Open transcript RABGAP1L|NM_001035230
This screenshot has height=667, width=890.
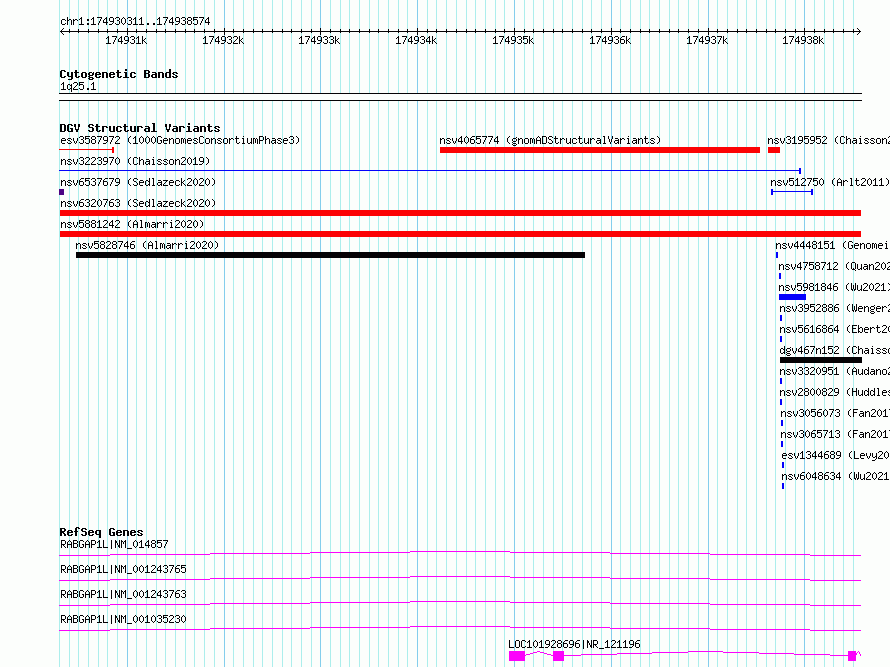(x=123, y=619)
